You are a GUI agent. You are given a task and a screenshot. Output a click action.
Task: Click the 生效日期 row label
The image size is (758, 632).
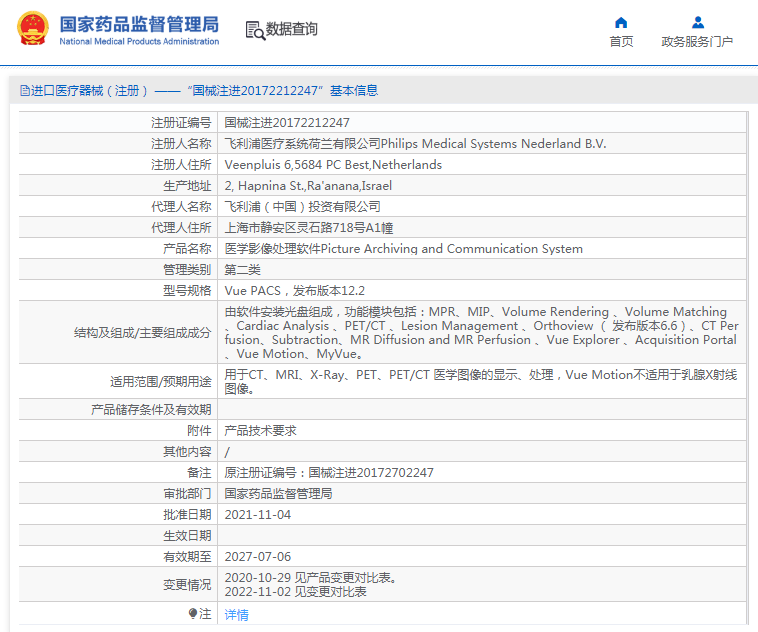tap(187, 536)
